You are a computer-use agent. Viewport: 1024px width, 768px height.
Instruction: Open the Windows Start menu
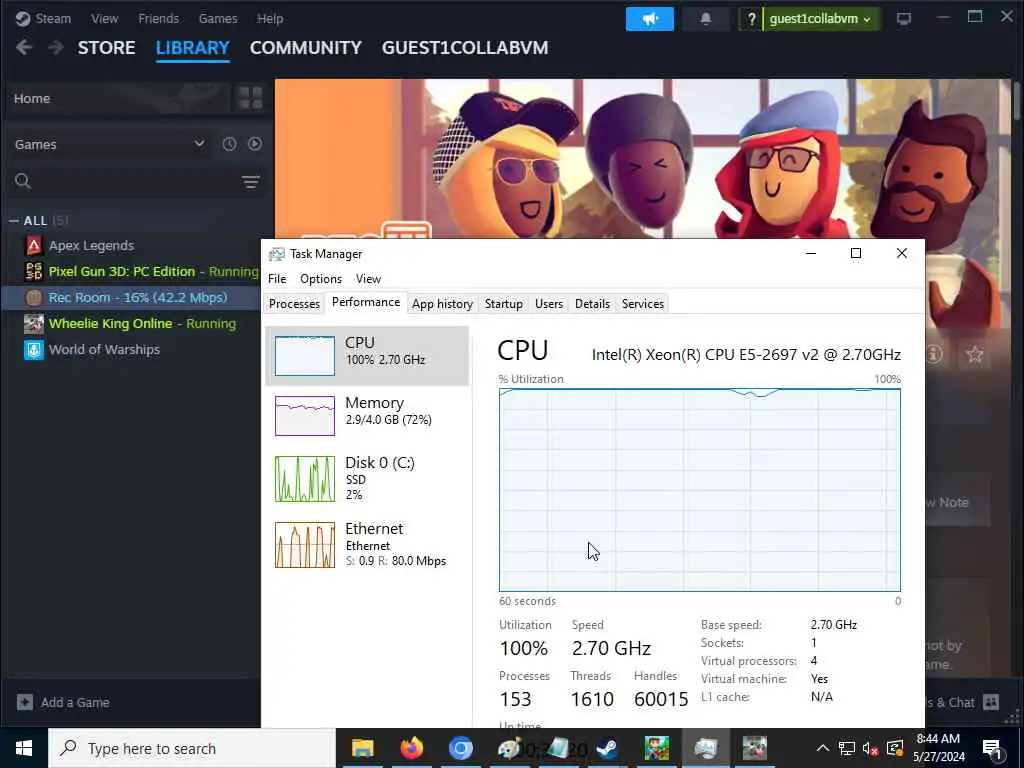24,748
